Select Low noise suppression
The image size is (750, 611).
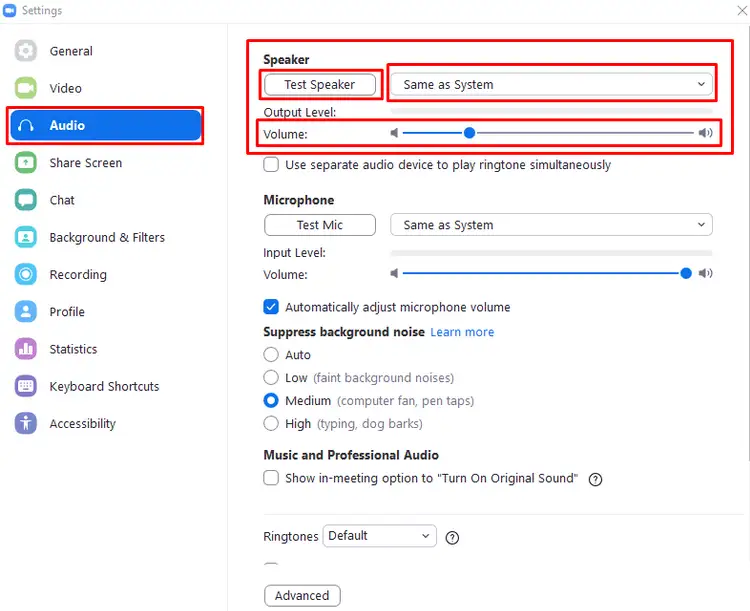point(271,378)
